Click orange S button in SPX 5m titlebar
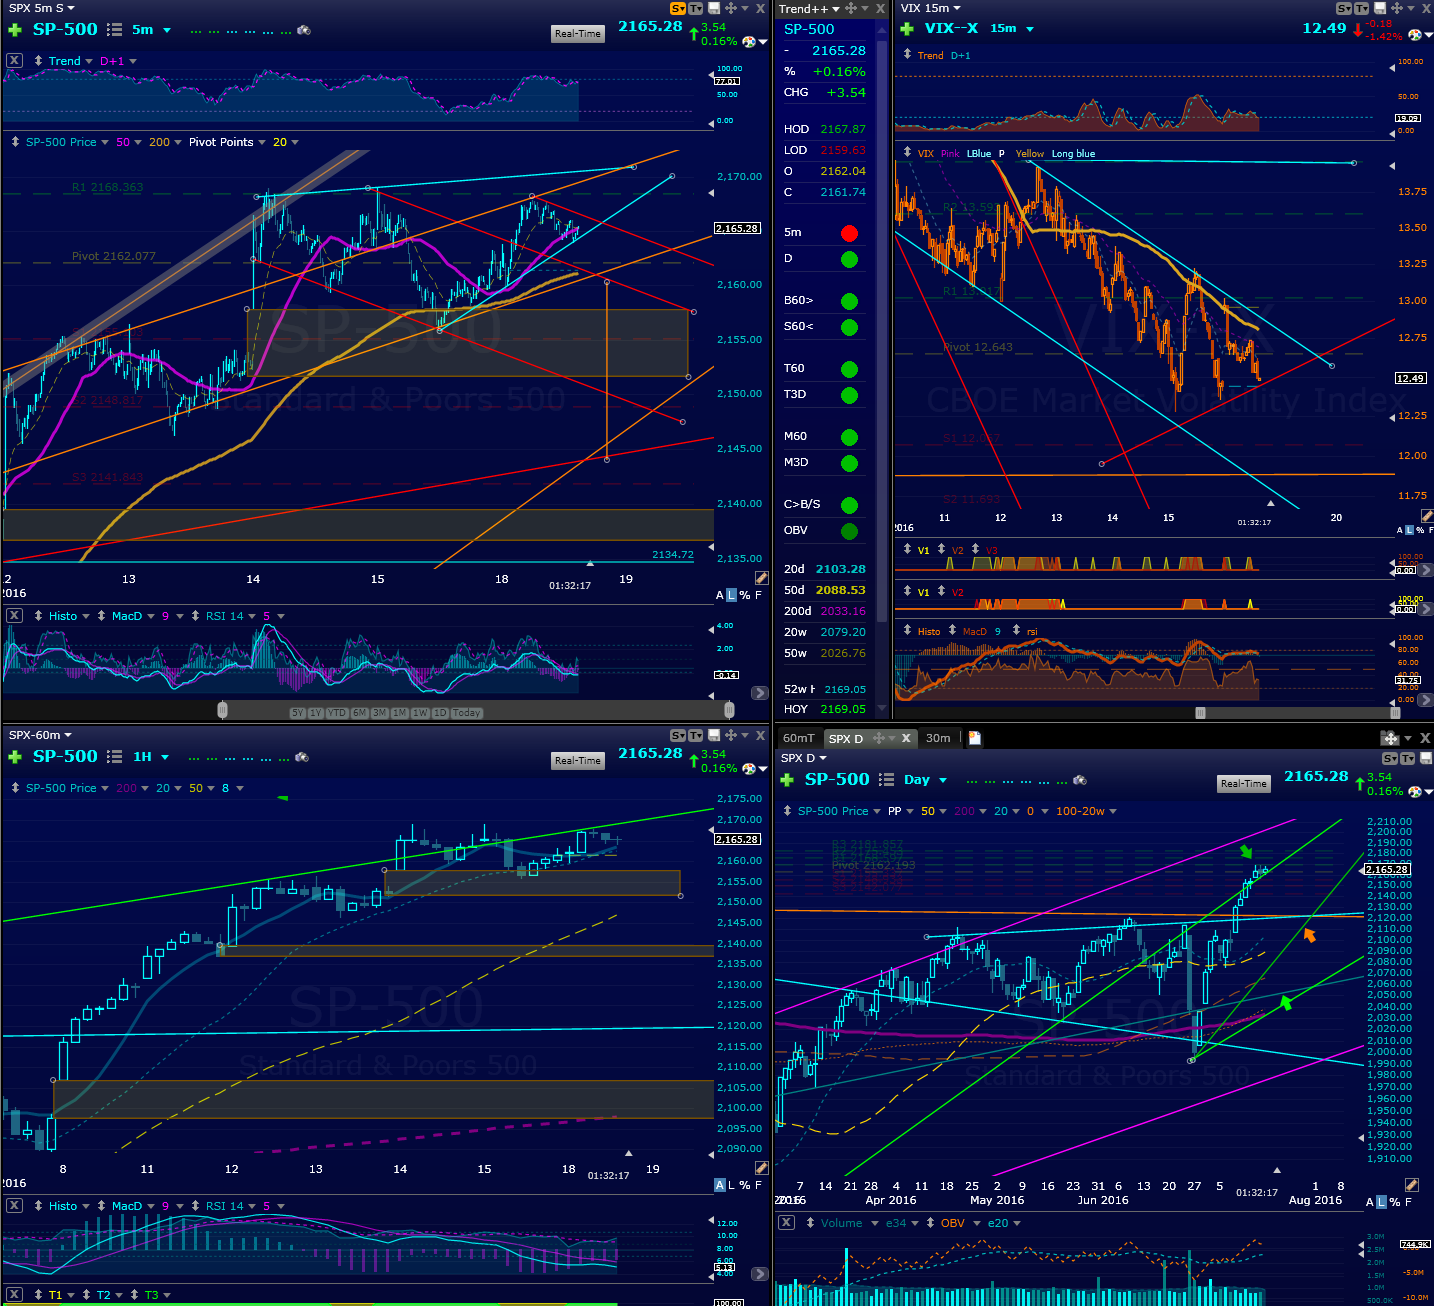The image size is (1434, 1306). [x=677, y=8]
